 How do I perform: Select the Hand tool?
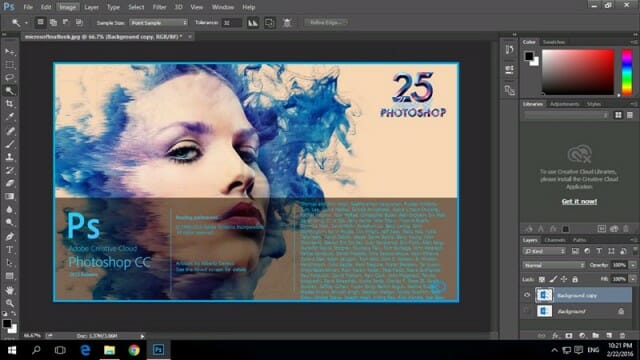(x=9, y=290)
